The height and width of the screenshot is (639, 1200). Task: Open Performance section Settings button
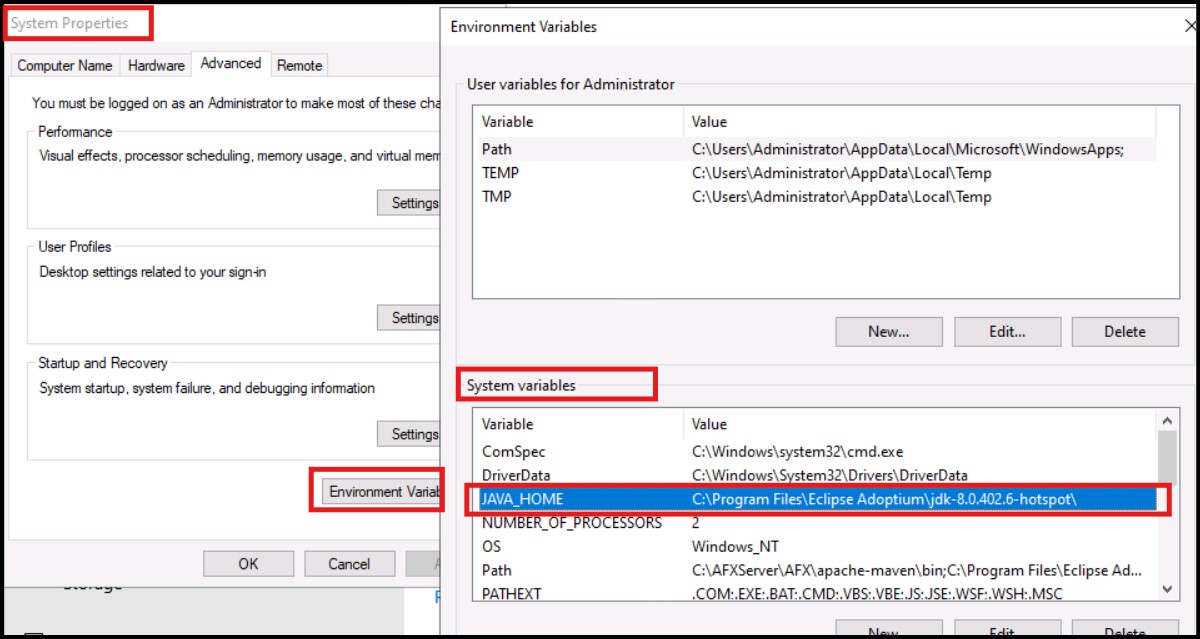(410, 203)
